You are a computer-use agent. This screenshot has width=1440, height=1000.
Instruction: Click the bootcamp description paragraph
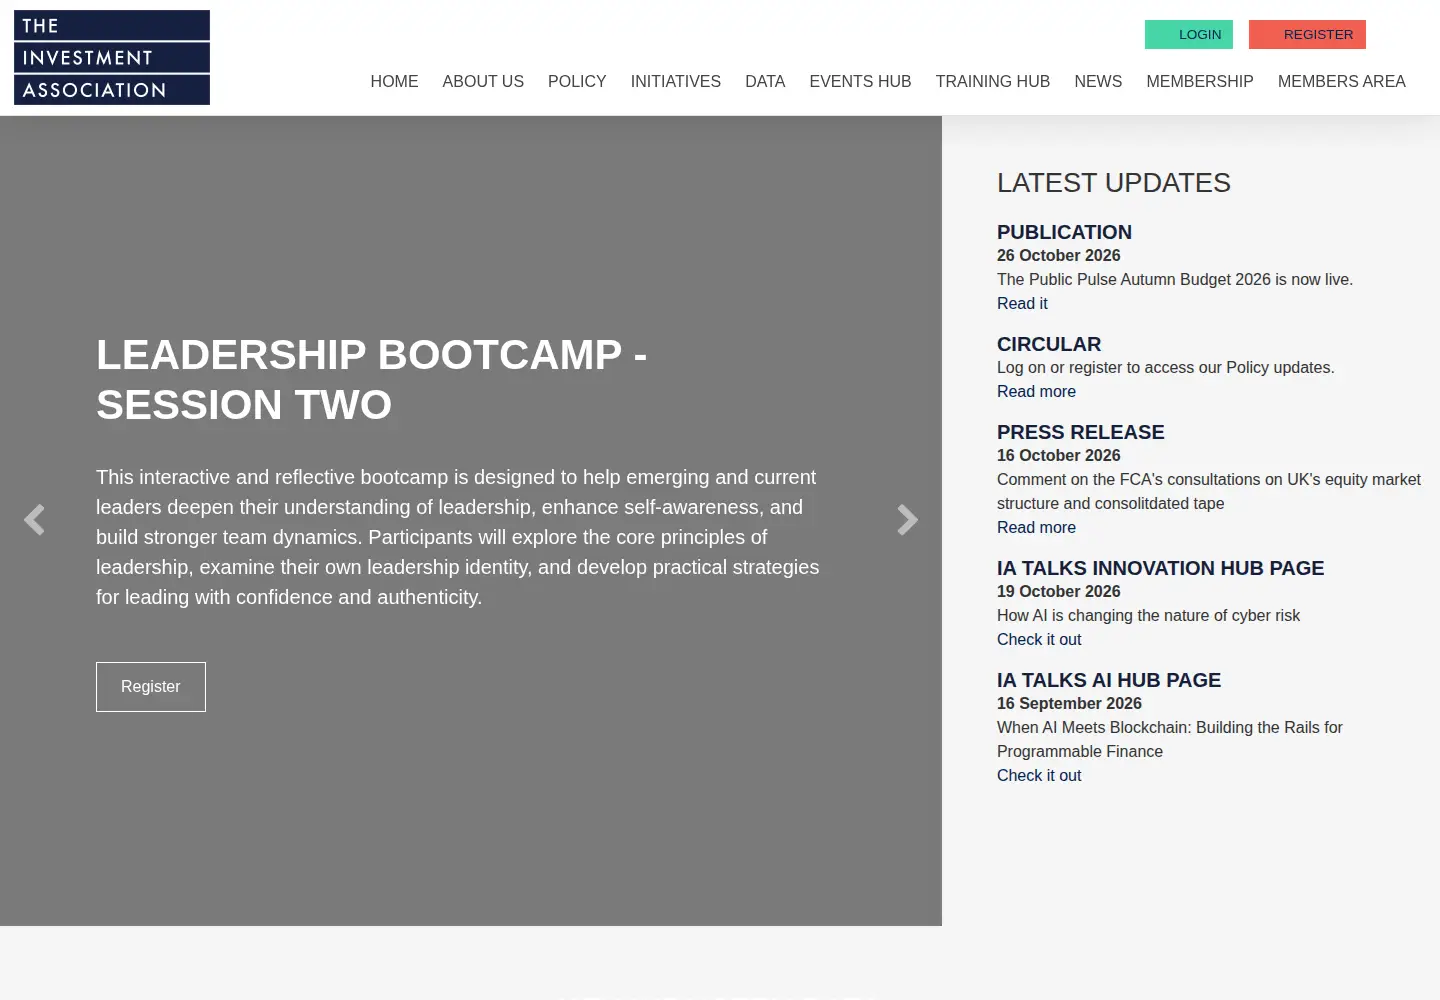459,537
